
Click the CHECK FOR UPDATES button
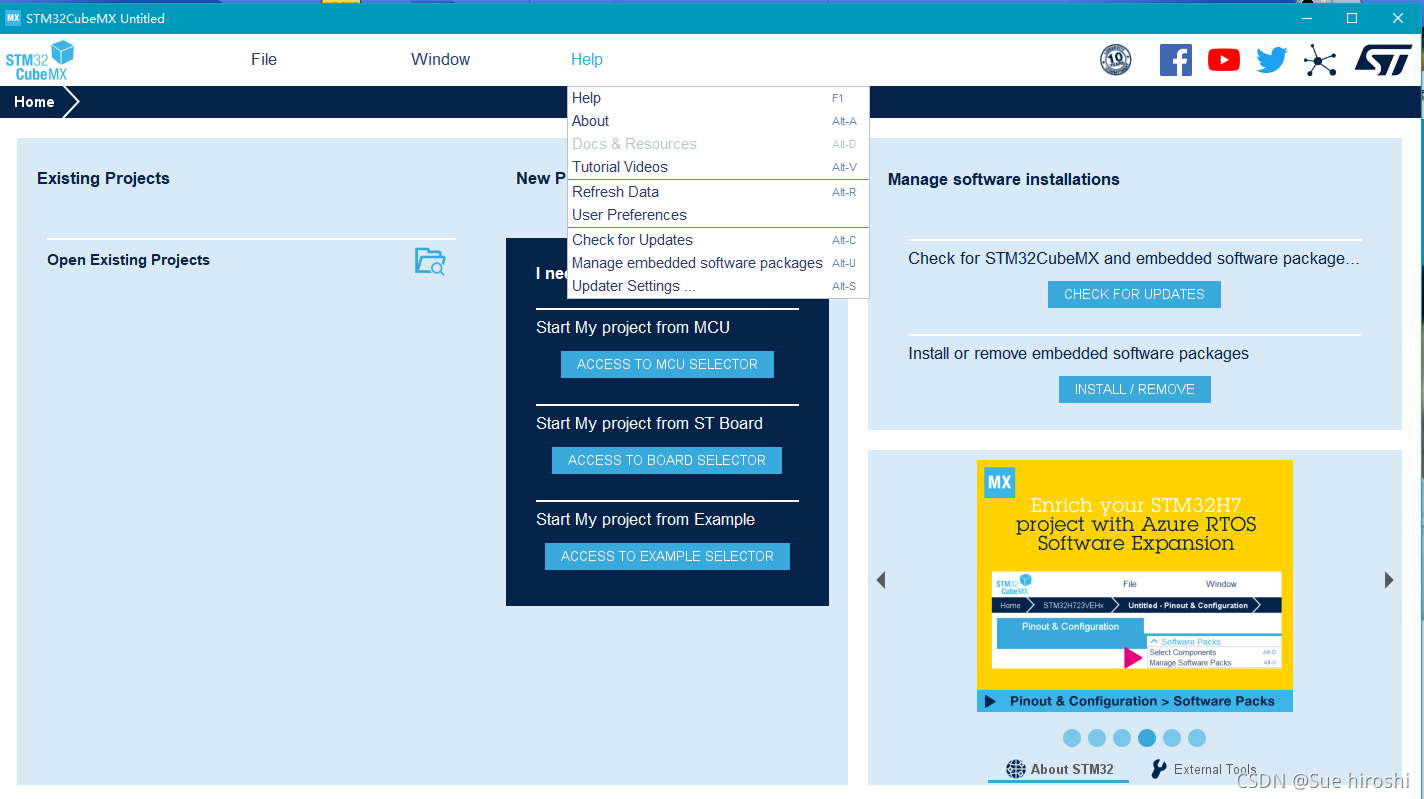[1134, 294]
